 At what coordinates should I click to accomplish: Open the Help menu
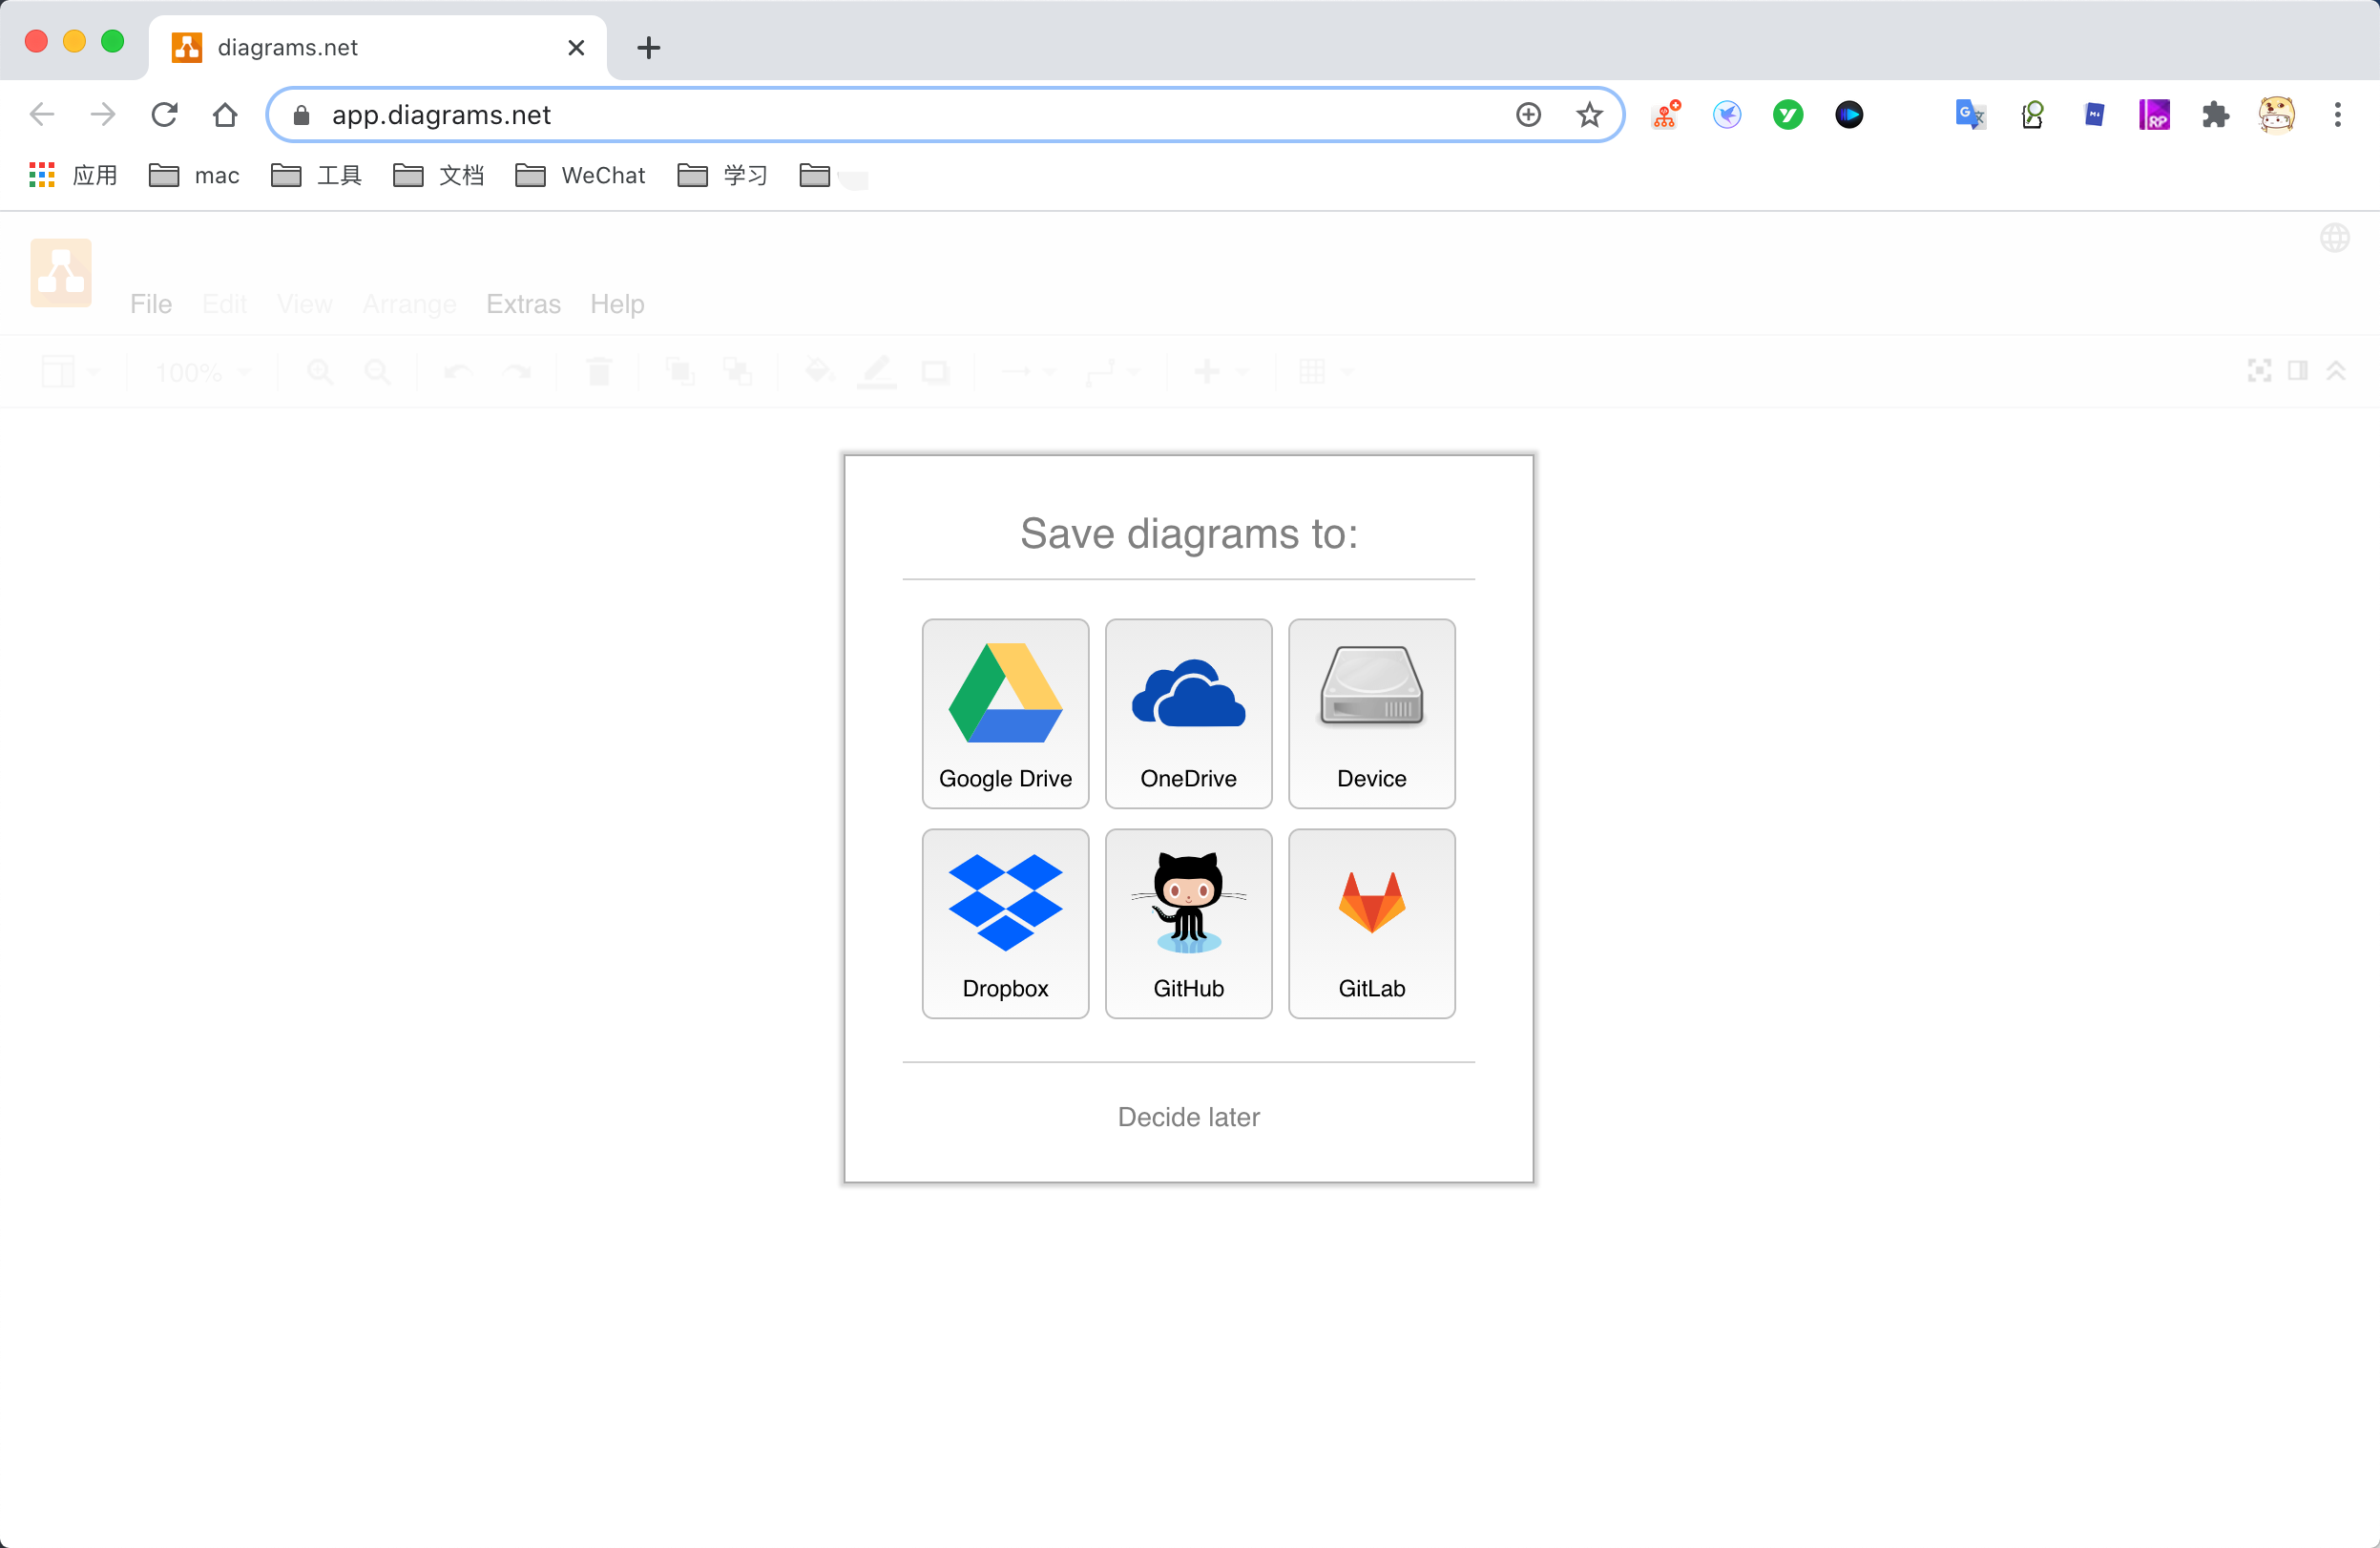click(617, 304)
